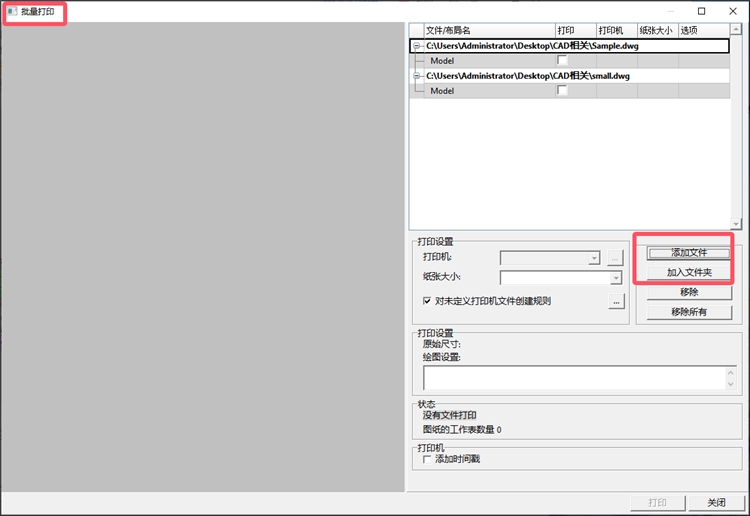Uncheck 对未定义打印机文件创建规则 checkbox
The height and width of the screenshot is (516, 750).
click(427, 301)
